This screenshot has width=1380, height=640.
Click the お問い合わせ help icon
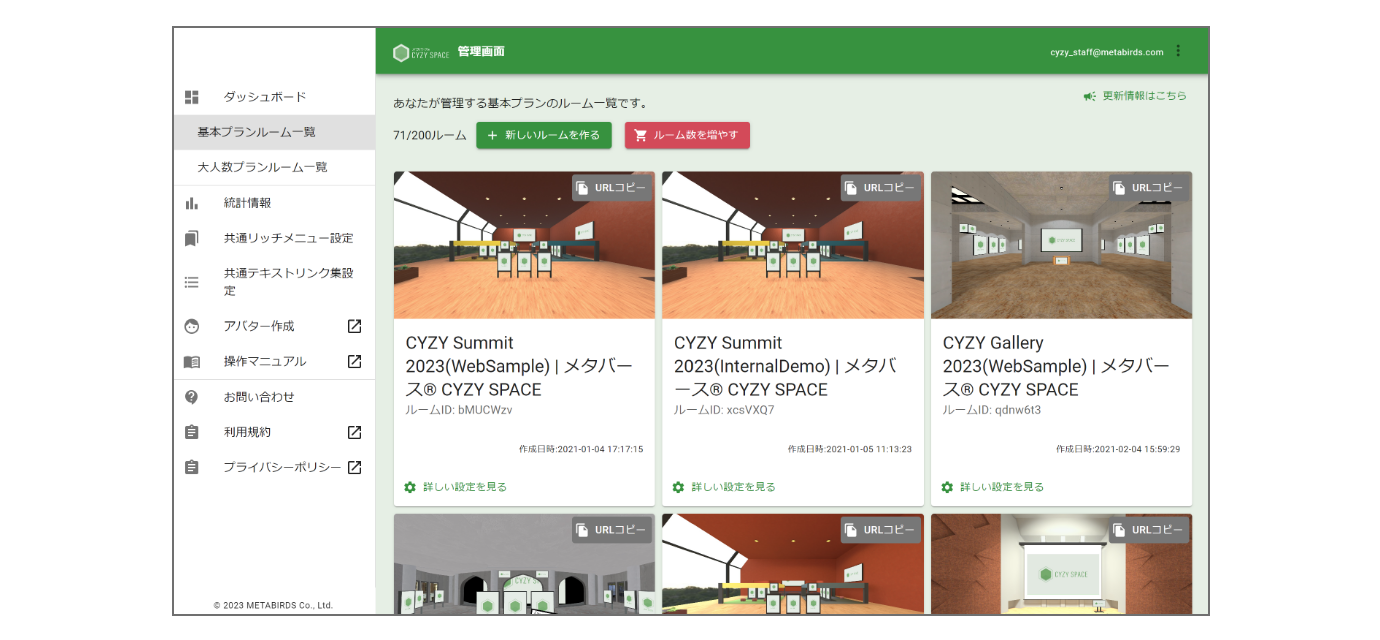(192, 397)
